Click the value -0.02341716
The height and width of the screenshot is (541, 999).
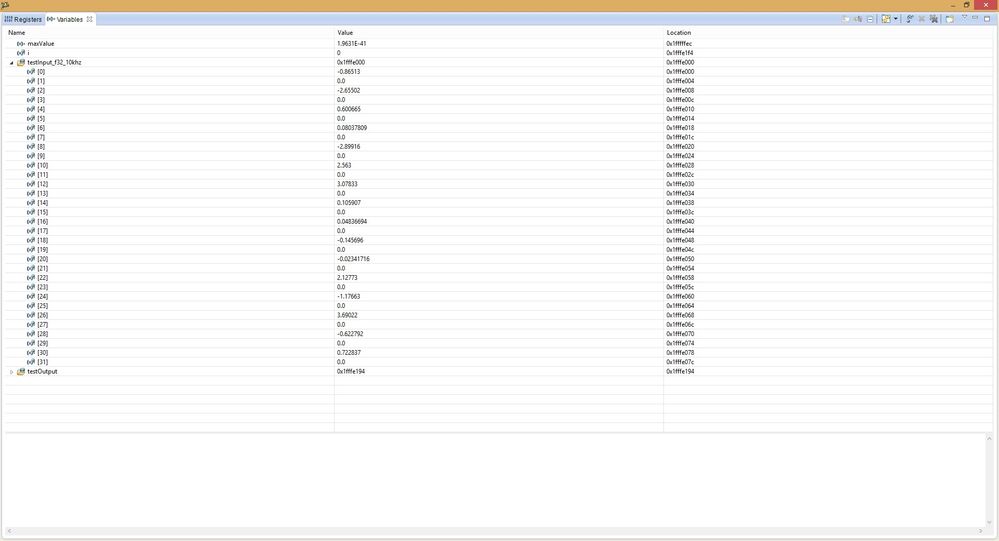coord(354,259)
